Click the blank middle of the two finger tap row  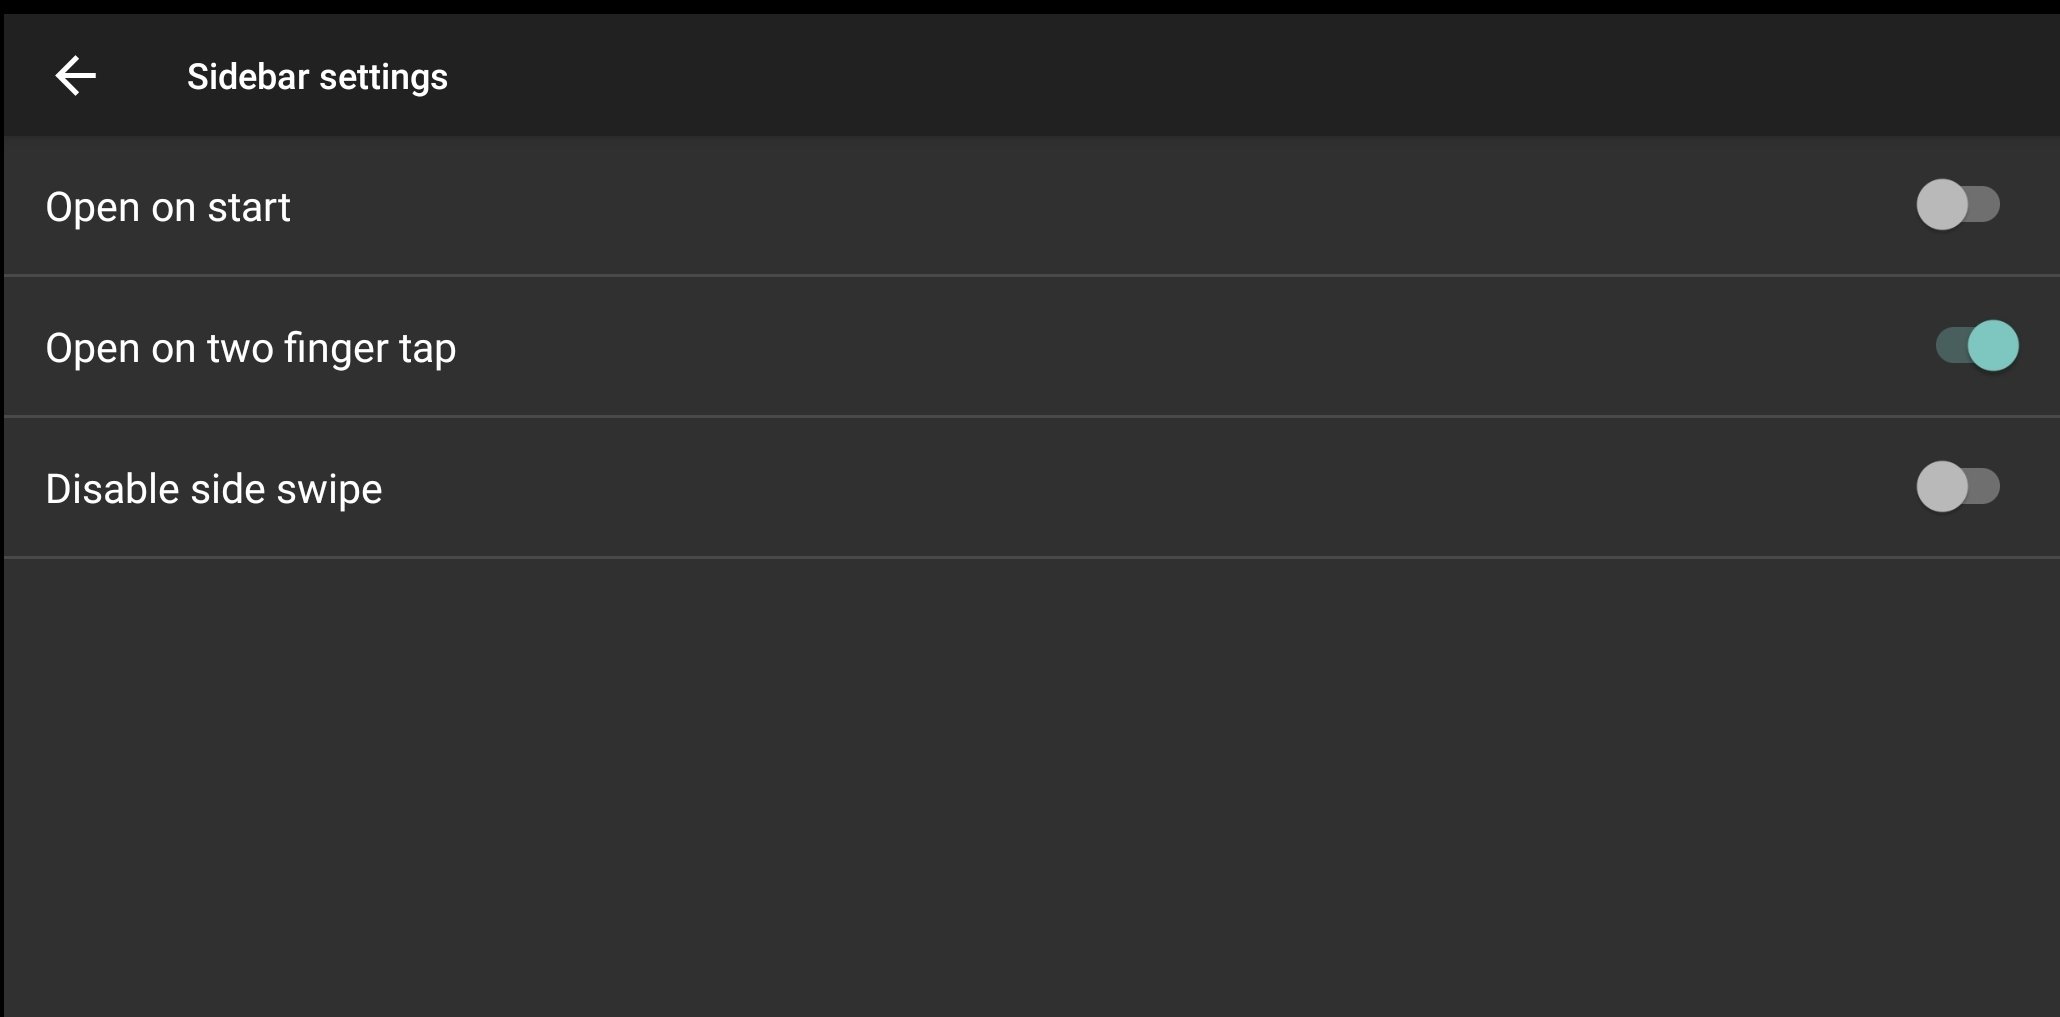coord(1190,347)
